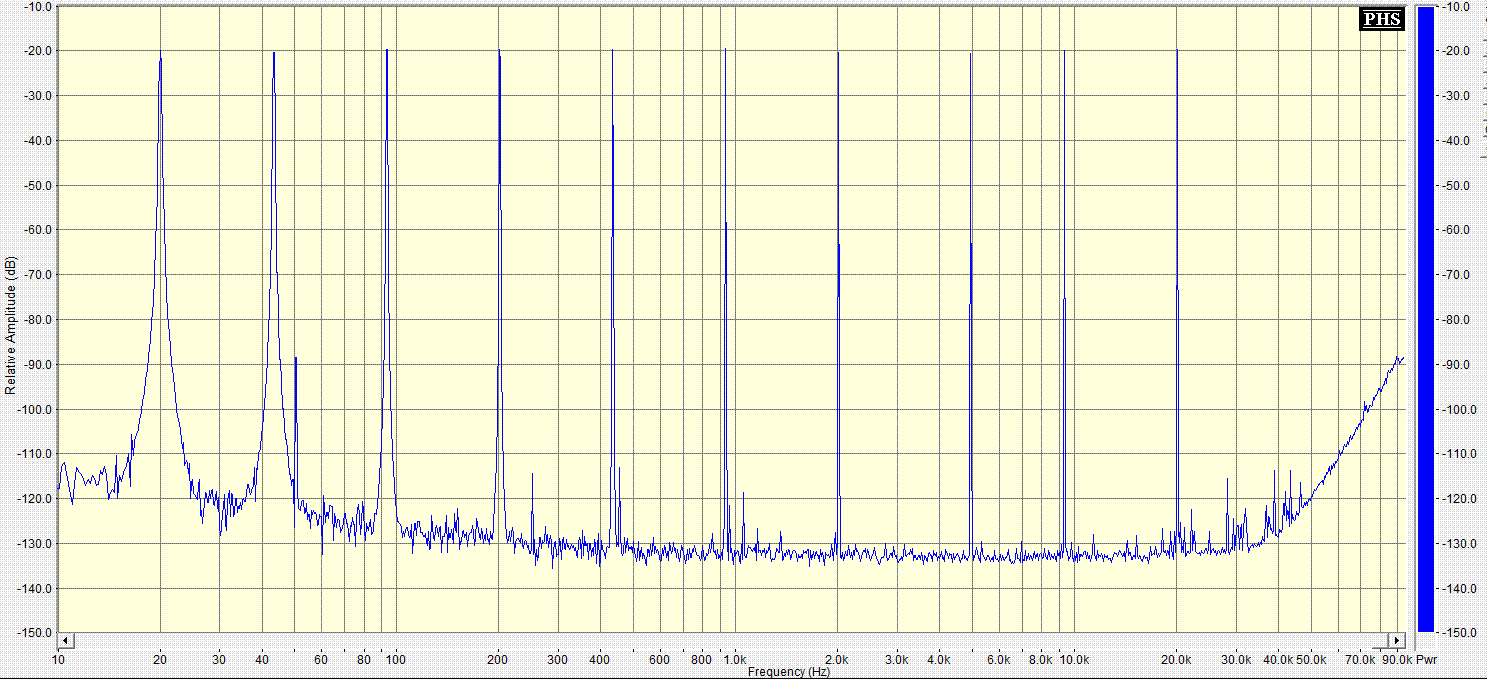This screenshot has height=679, width=1487.
Task: Click the horizontal scrollbar right arrow
Action: coord(1397,640)
